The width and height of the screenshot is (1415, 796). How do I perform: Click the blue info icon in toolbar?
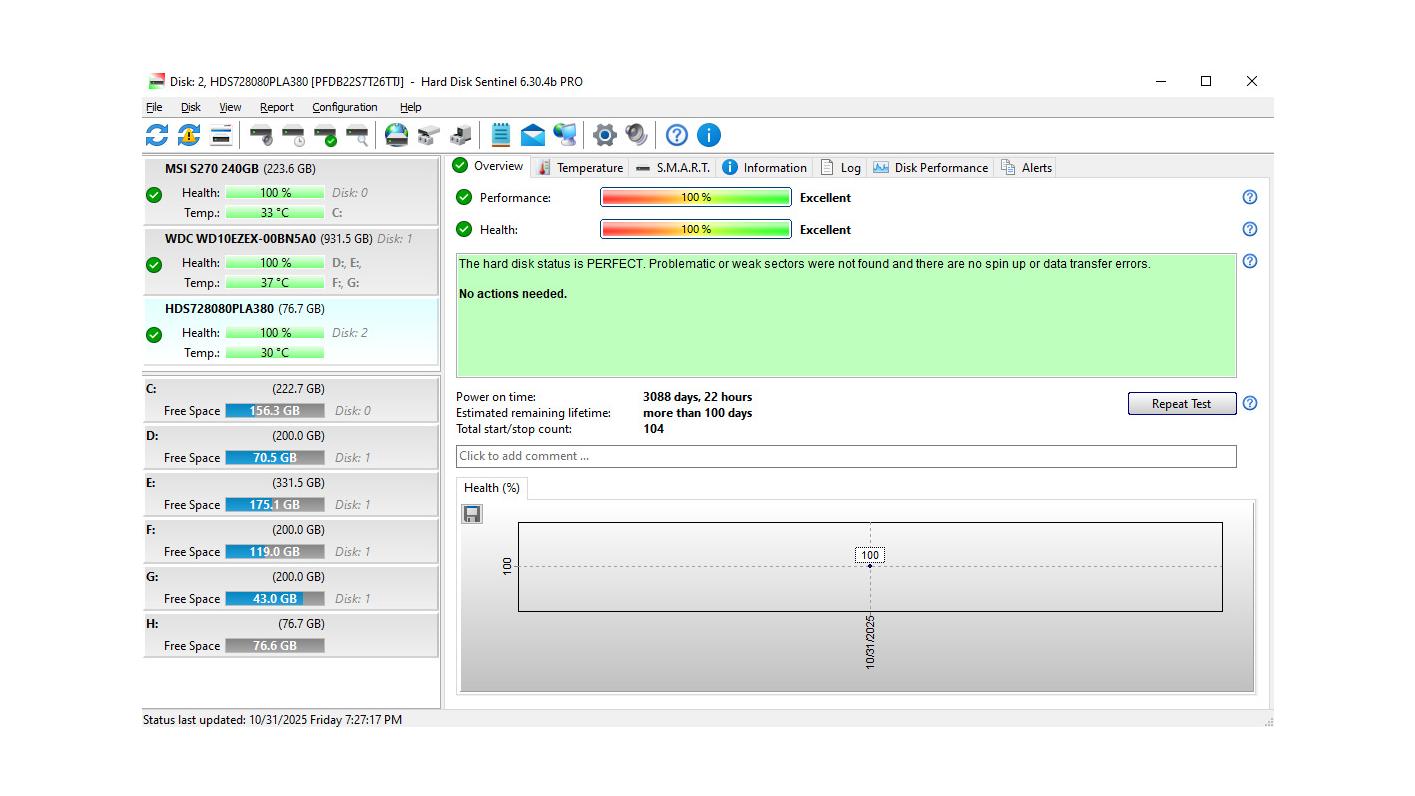708,135
